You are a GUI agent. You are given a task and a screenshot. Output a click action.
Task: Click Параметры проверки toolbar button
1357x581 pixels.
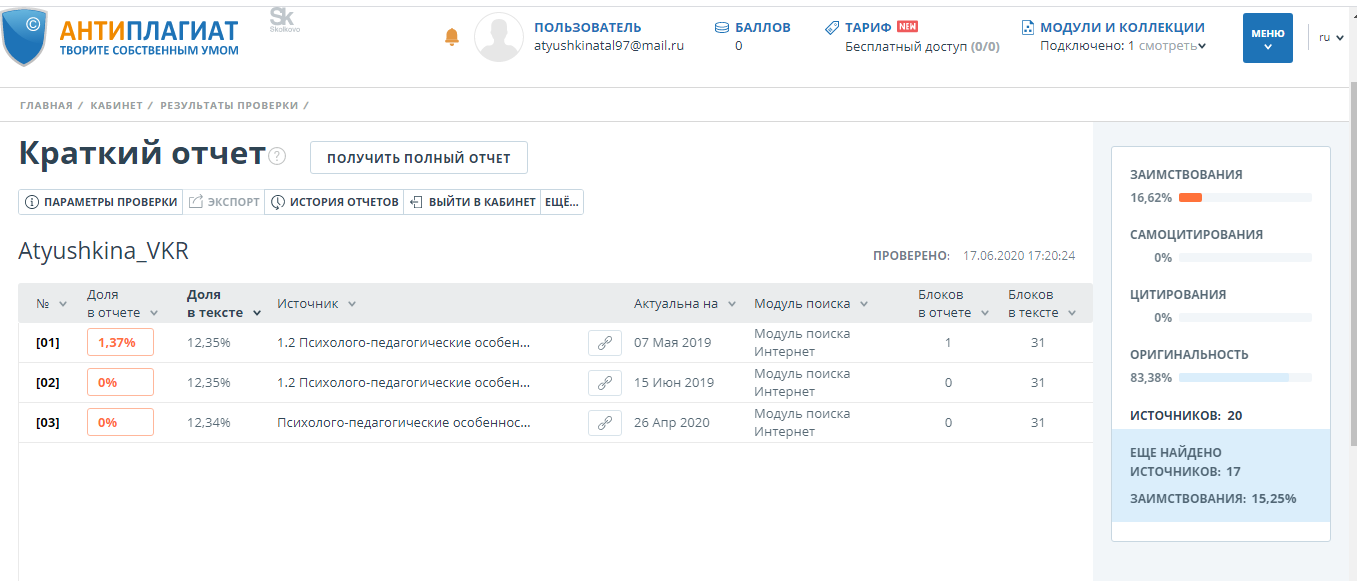(101, 202)
